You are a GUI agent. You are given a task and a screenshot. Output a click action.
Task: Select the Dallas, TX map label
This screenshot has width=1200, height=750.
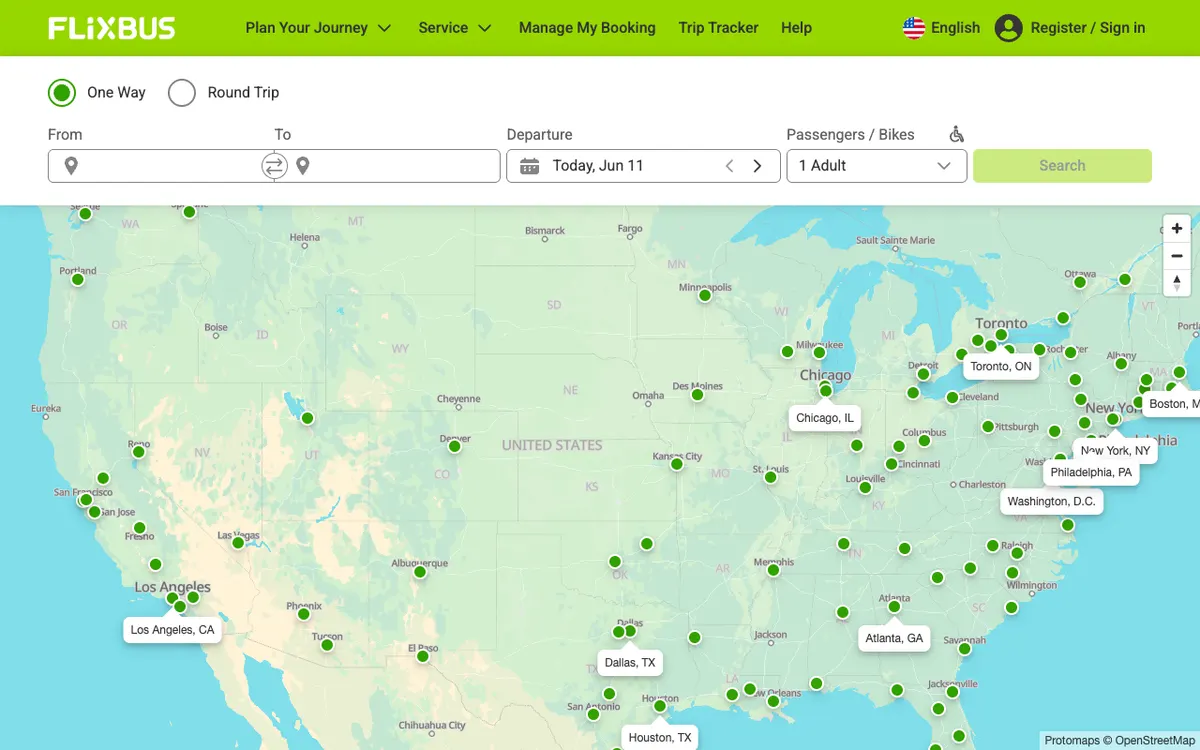630,663
